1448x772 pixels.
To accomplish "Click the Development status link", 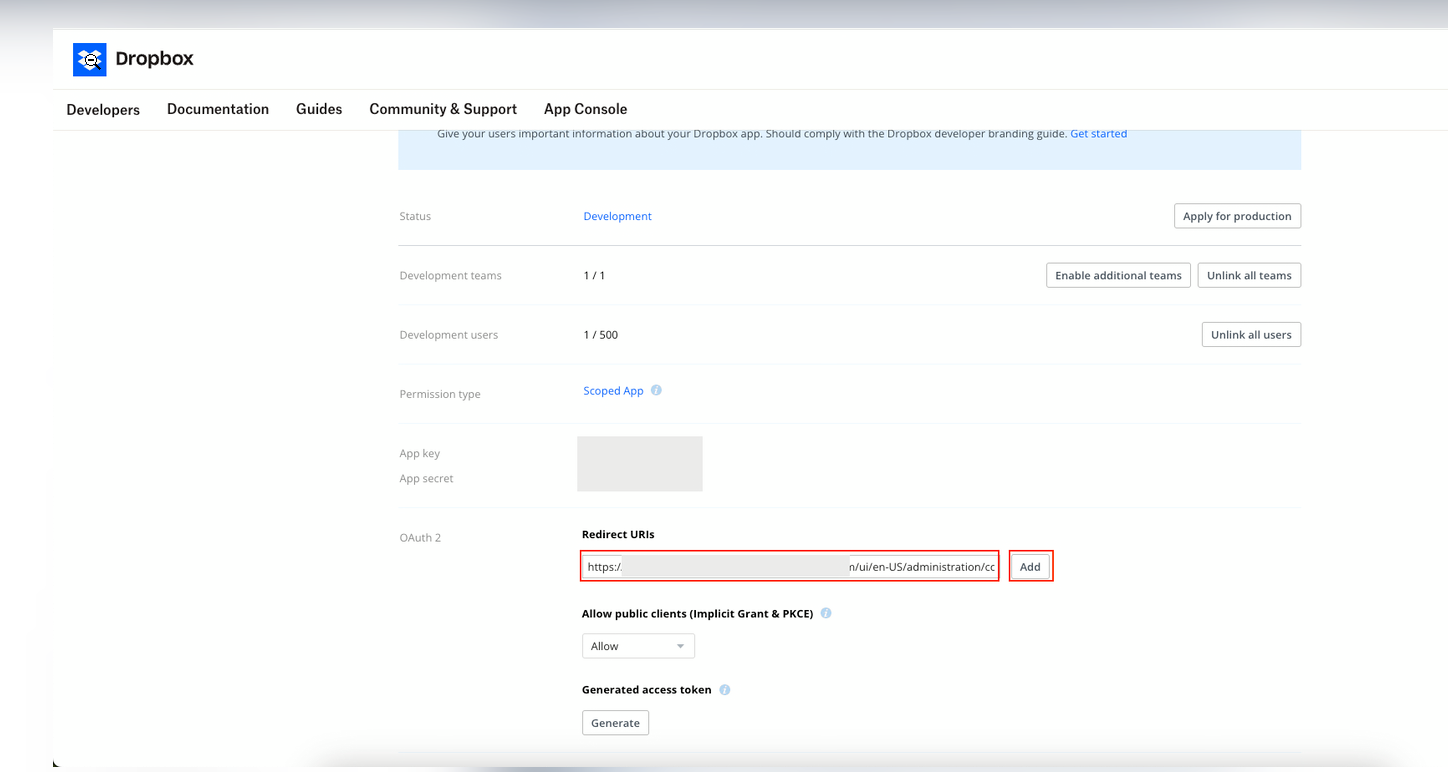I will pyautogui.click(x=617, y=216).
